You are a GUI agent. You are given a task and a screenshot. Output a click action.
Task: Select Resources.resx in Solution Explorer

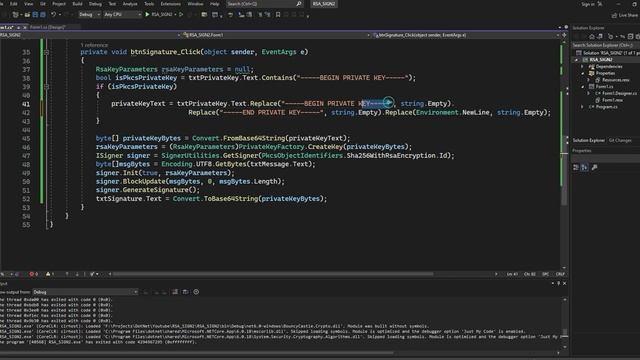coord(616,80)
